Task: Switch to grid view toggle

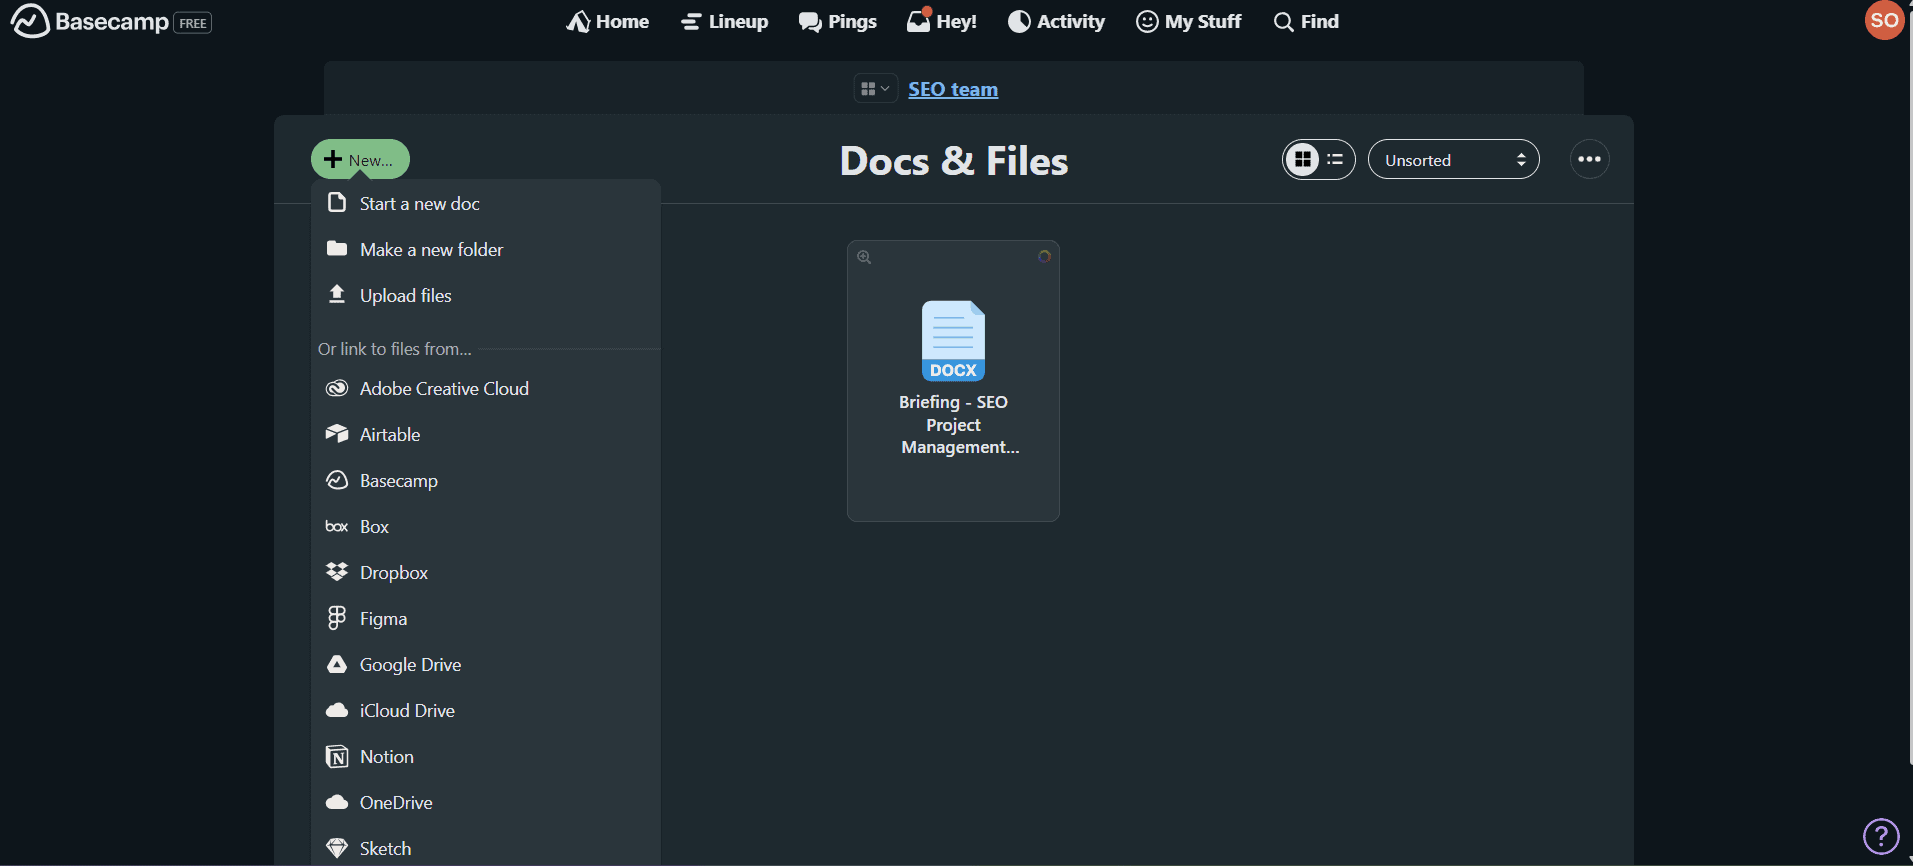Action: coord(1302,160)
